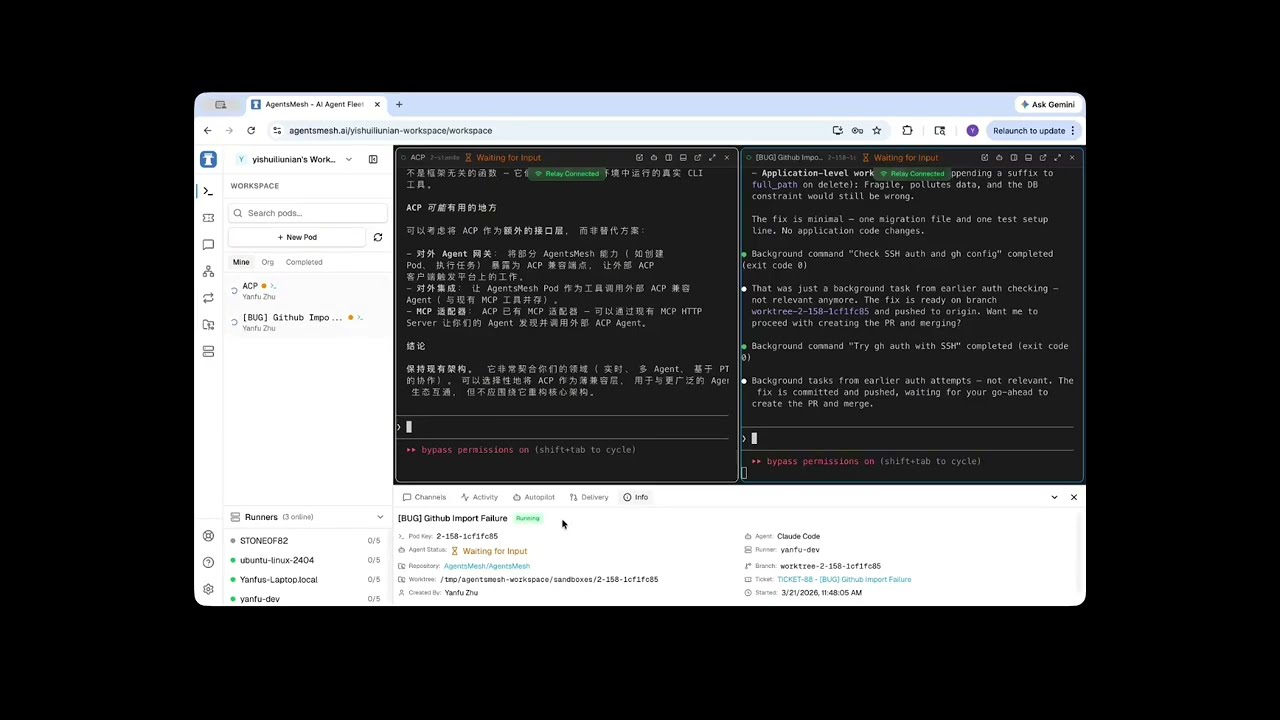Open the AgentsMesh/AgentsMesh repository link
Screen dimensions: 1280x720
487,566
